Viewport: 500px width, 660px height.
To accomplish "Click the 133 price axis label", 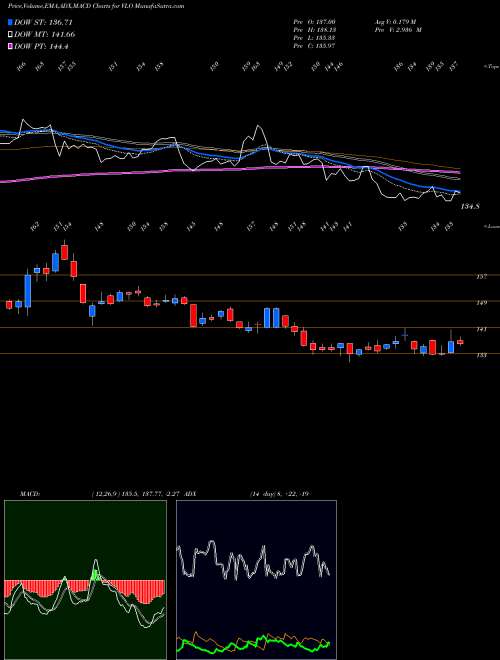I will (482, 355).
